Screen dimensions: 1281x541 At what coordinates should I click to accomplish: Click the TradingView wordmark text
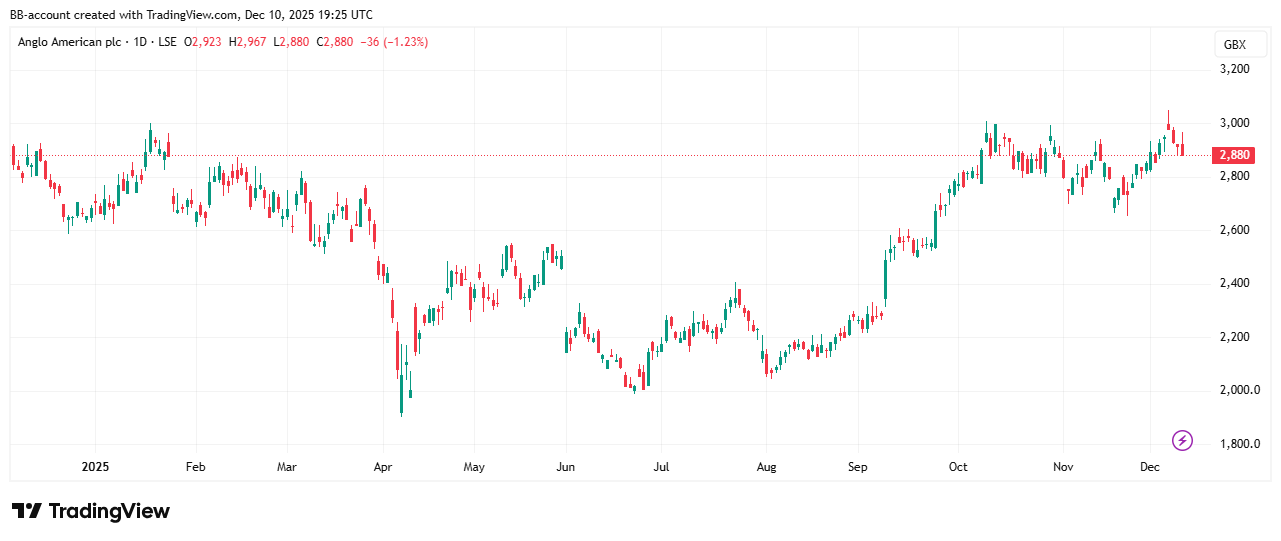pos(109,511)
